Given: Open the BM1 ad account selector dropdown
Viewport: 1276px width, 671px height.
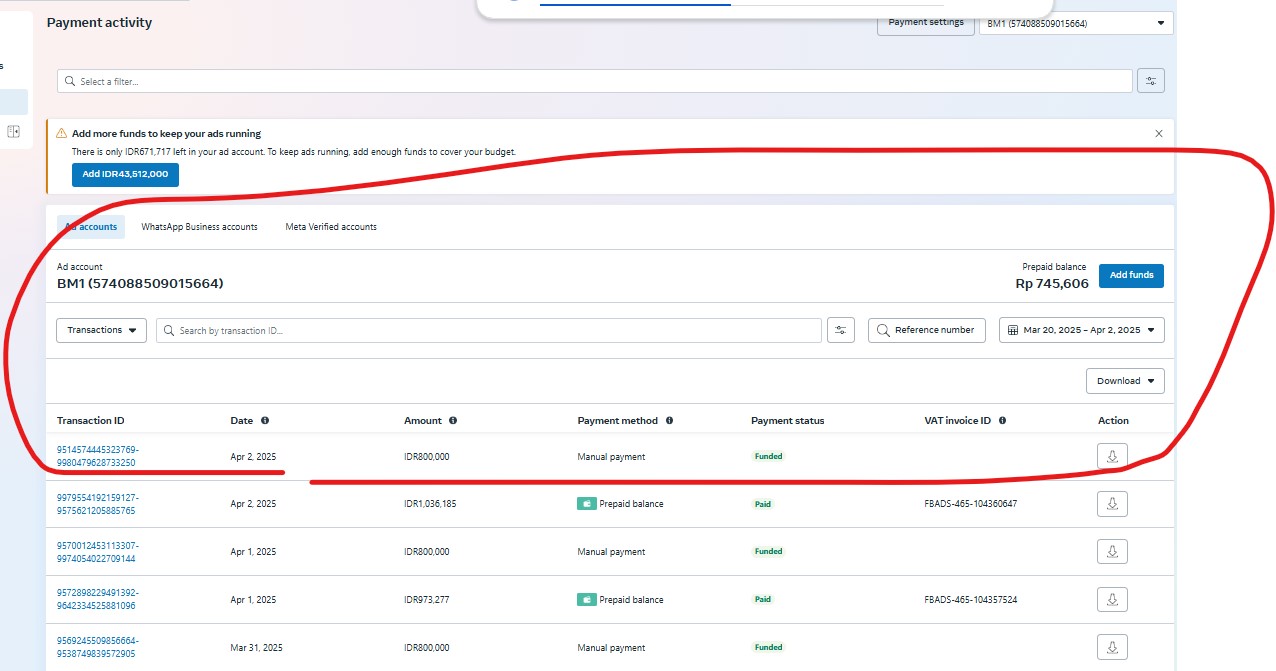Looking at the screenshot, I should click(x=1075, y=23).
